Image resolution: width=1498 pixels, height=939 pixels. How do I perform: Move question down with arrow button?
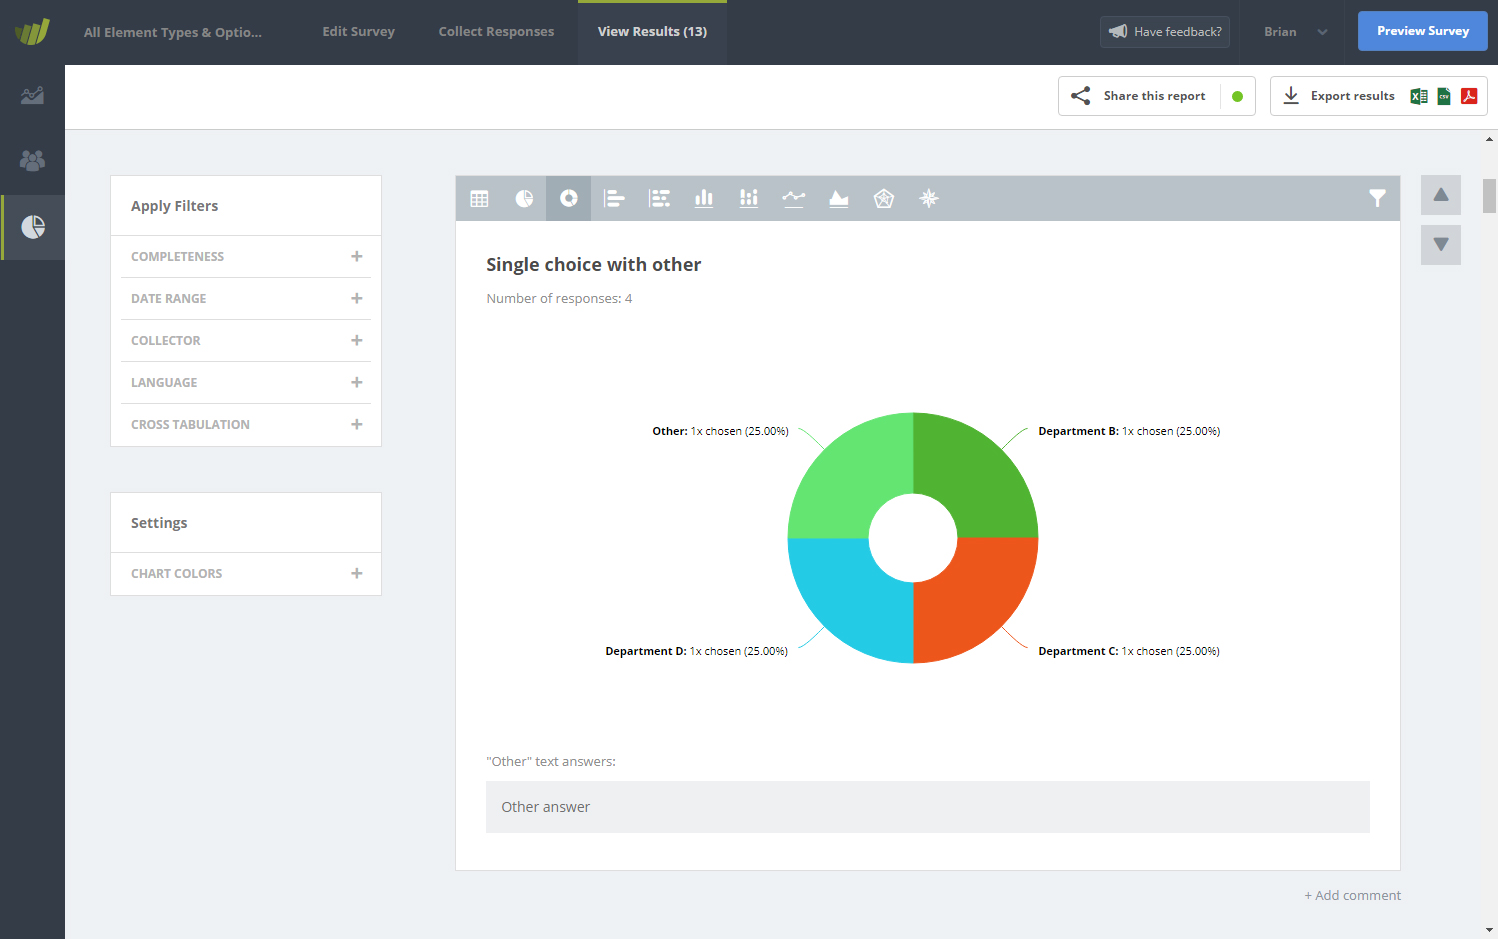[1441, 245]
